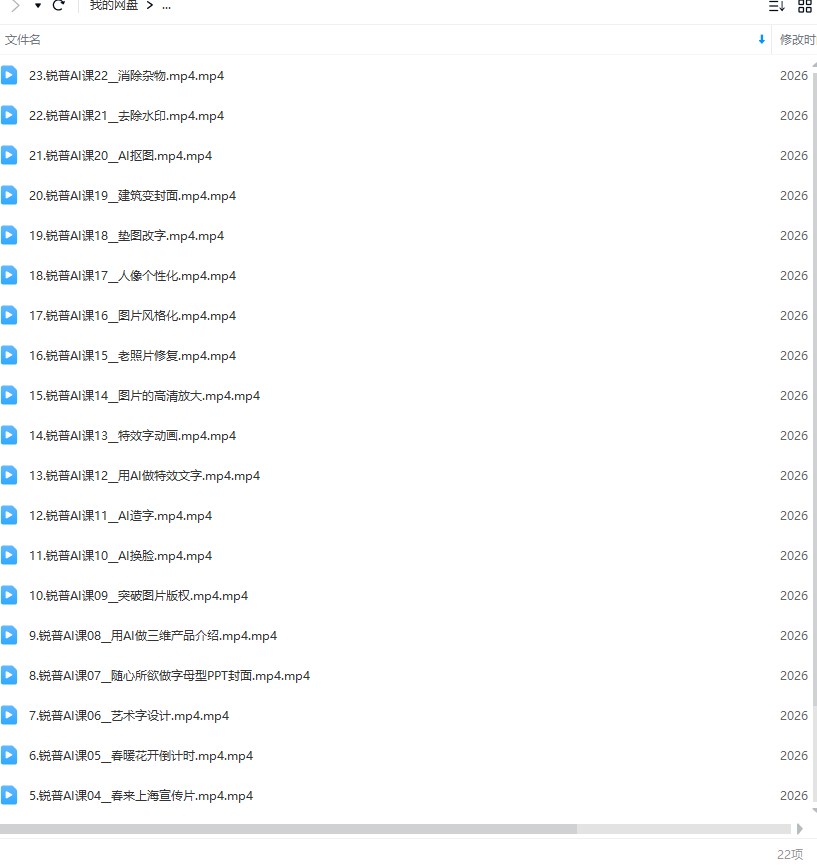Go to 我的网盘 breadcrumb
Screen dimensions: 817x867
click(114, 6)
